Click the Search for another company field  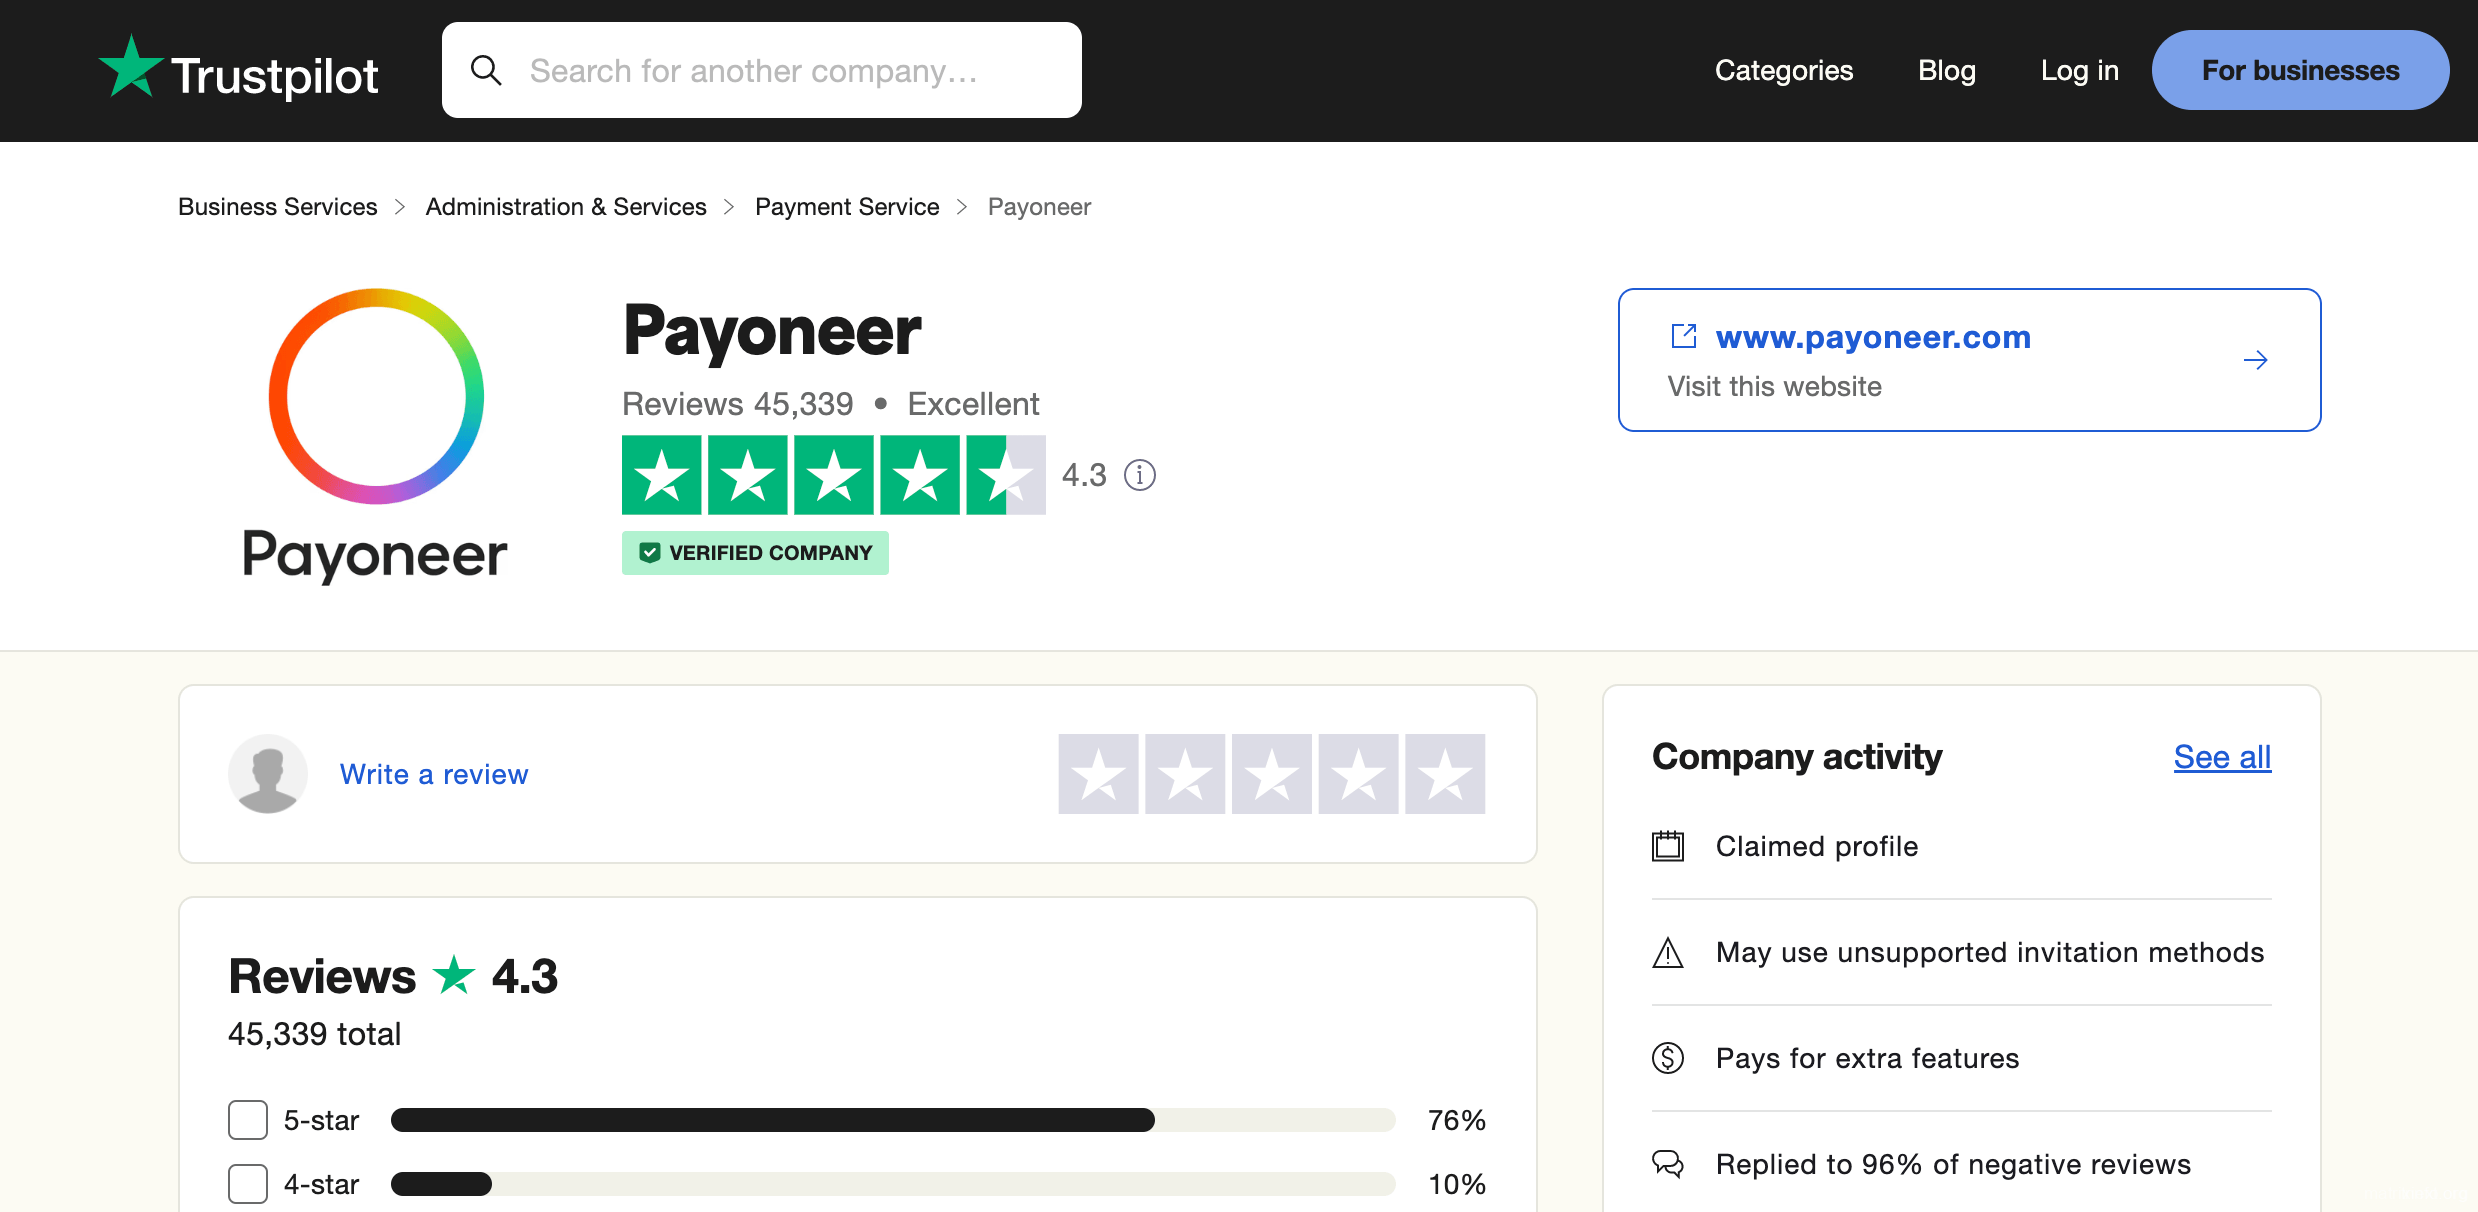click(x=762, y=70)
